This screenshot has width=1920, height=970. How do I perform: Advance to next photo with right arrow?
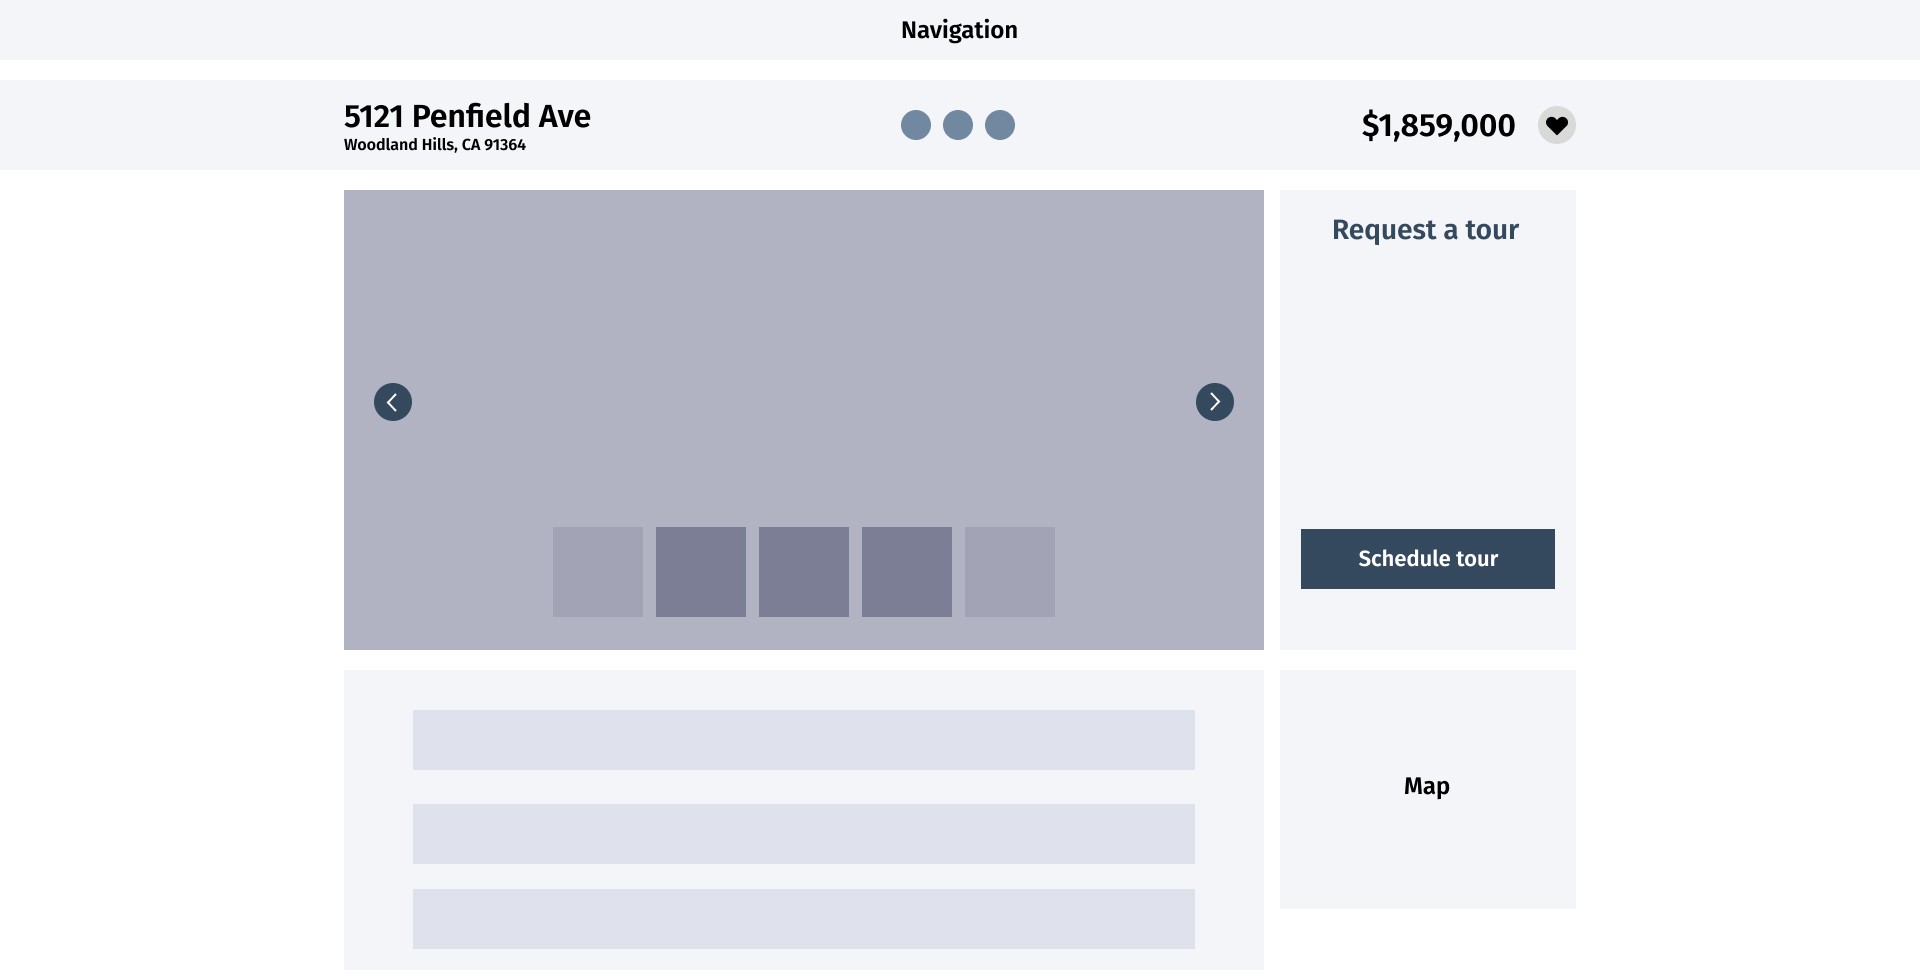pos(1215,402)
